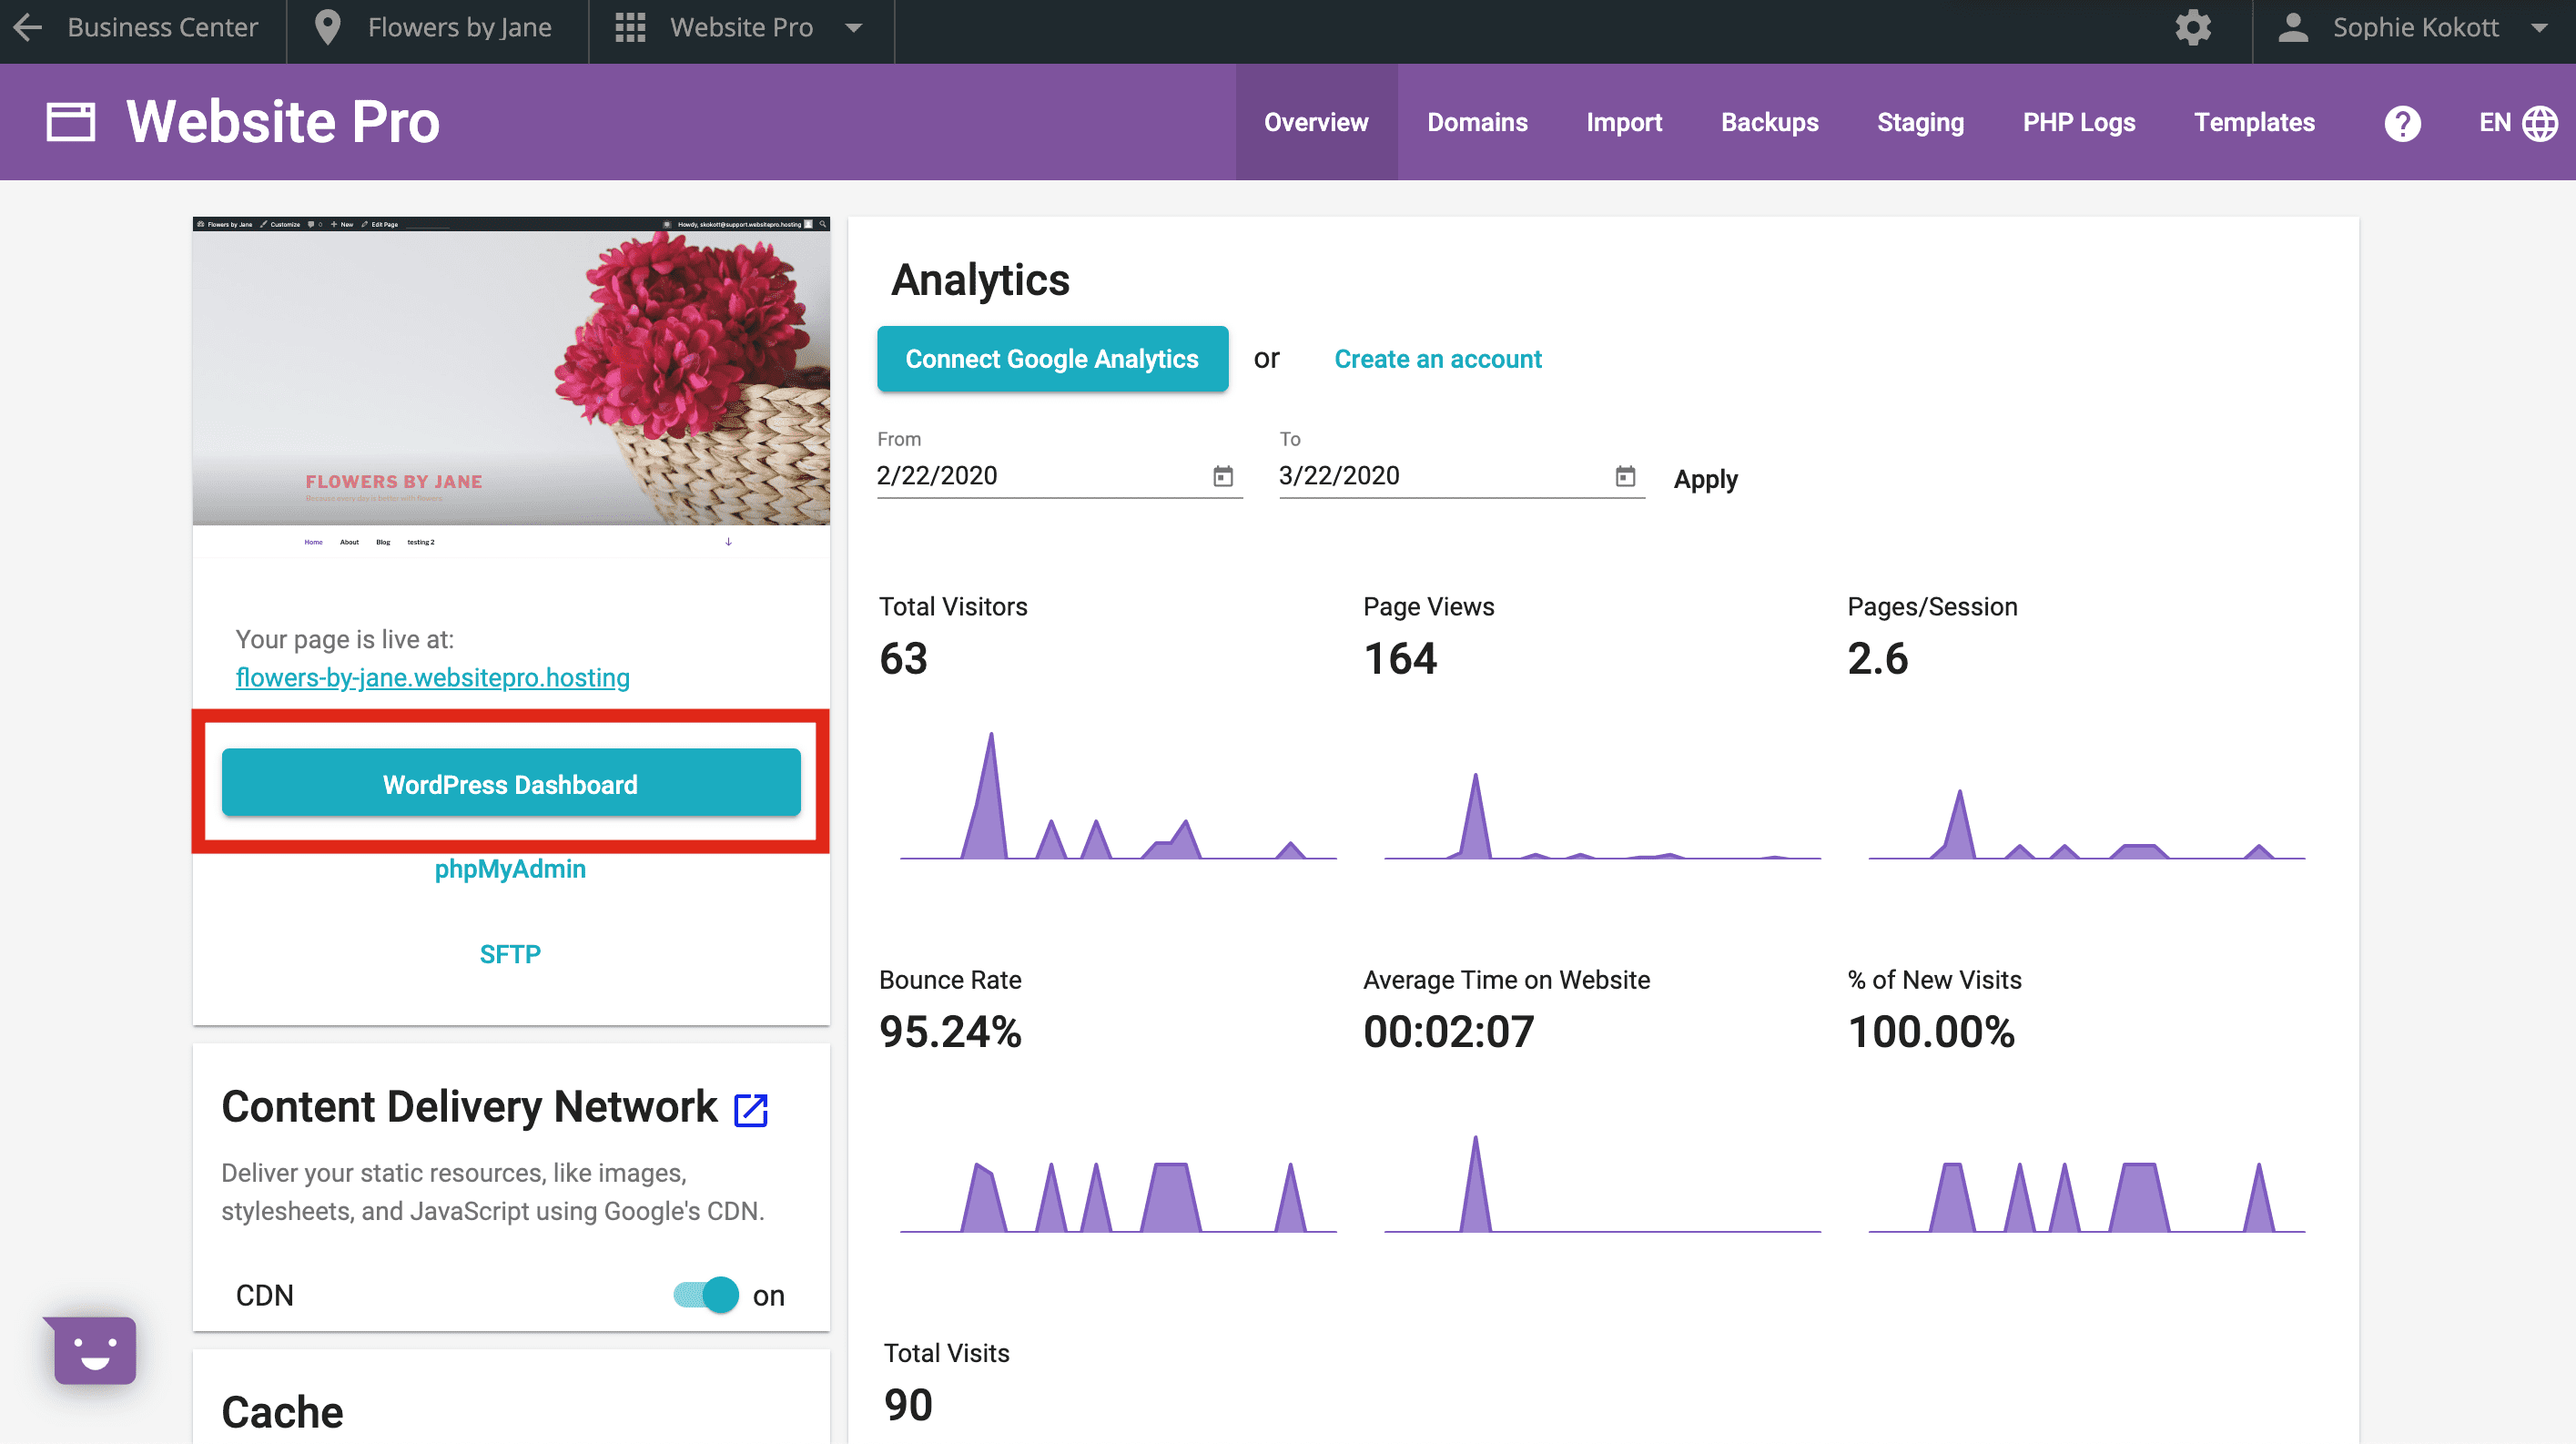This screenshot has height=1444, width=2576.
Task: Toggle the CDN switch off
Action: pyautogui.click(x=706, y=1295)
